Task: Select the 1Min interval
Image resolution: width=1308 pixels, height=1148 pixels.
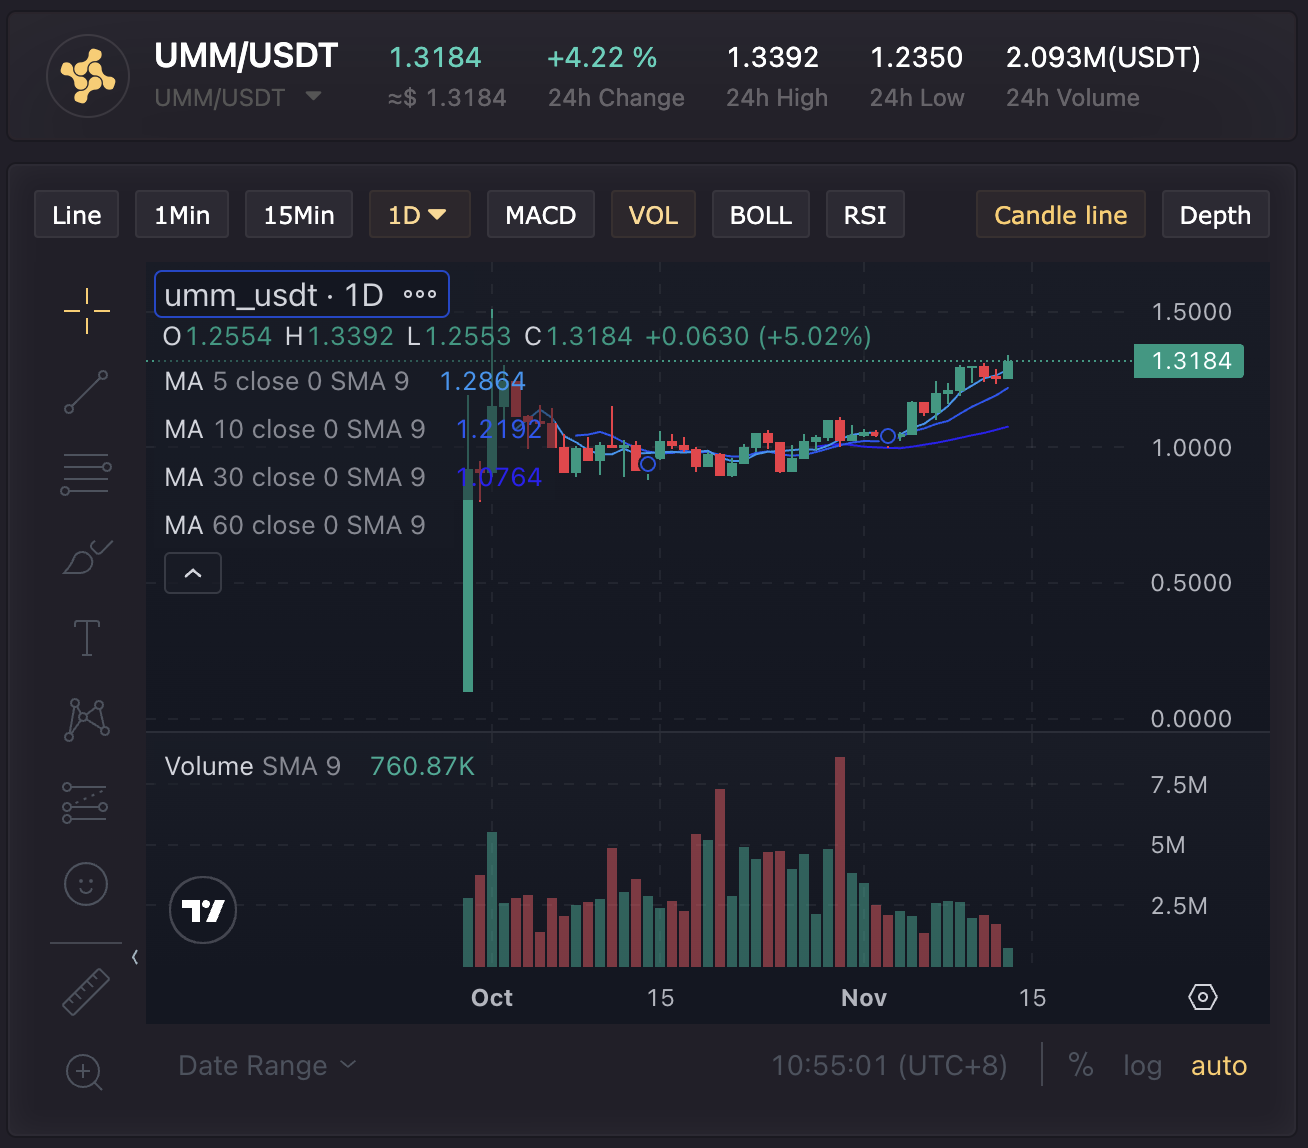Action: pos(182,215)
